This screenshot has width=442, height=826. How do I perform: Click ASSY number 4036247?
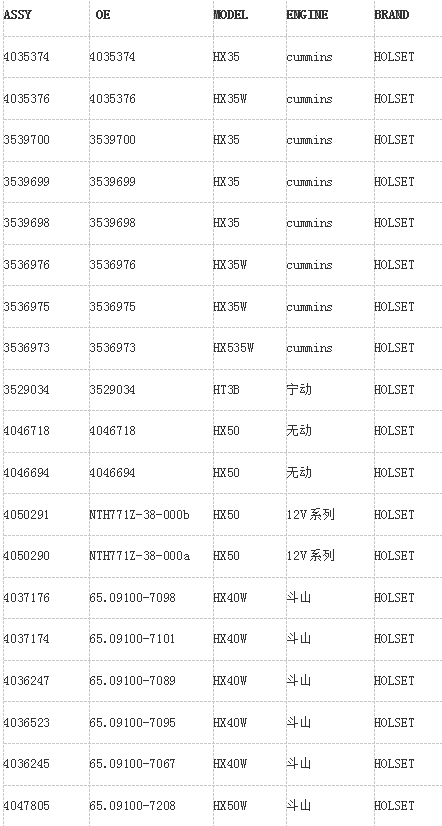click(26, 681)
